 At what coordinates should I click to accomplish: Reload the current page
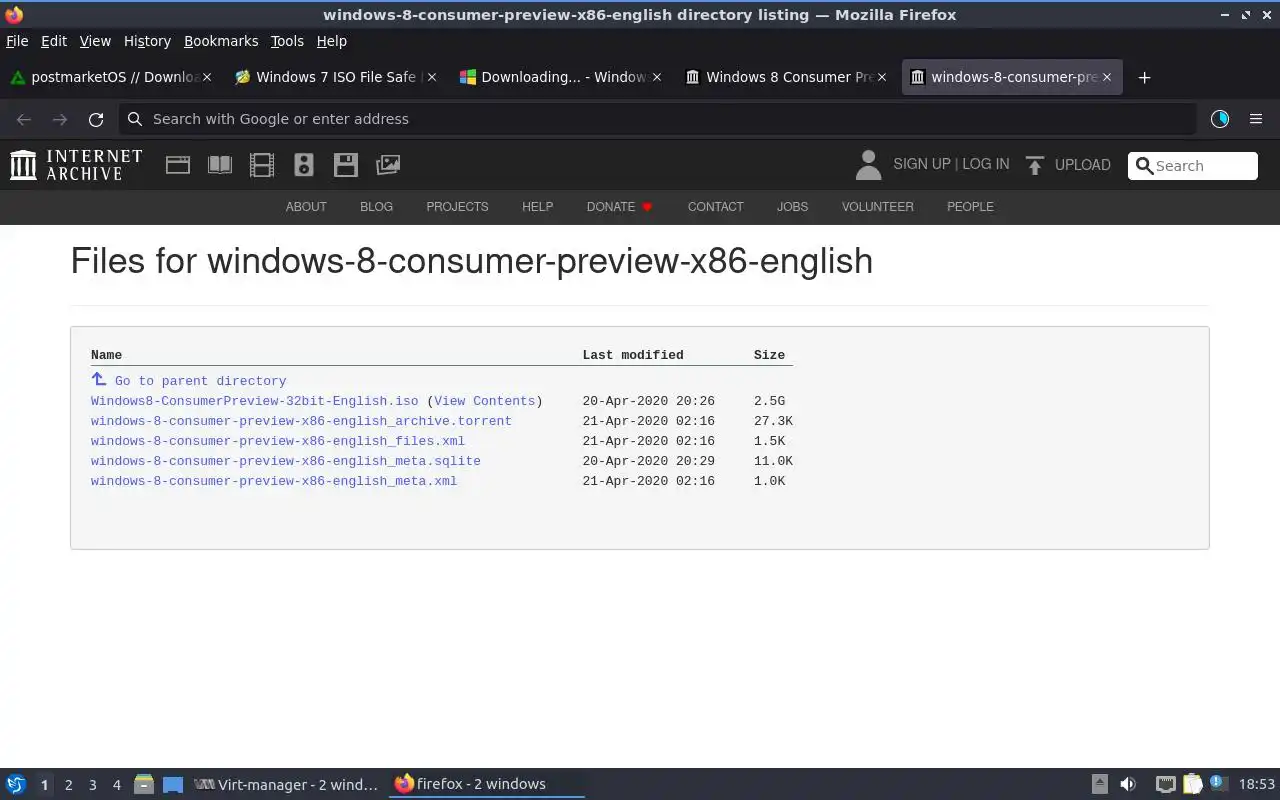click(96, 119)
